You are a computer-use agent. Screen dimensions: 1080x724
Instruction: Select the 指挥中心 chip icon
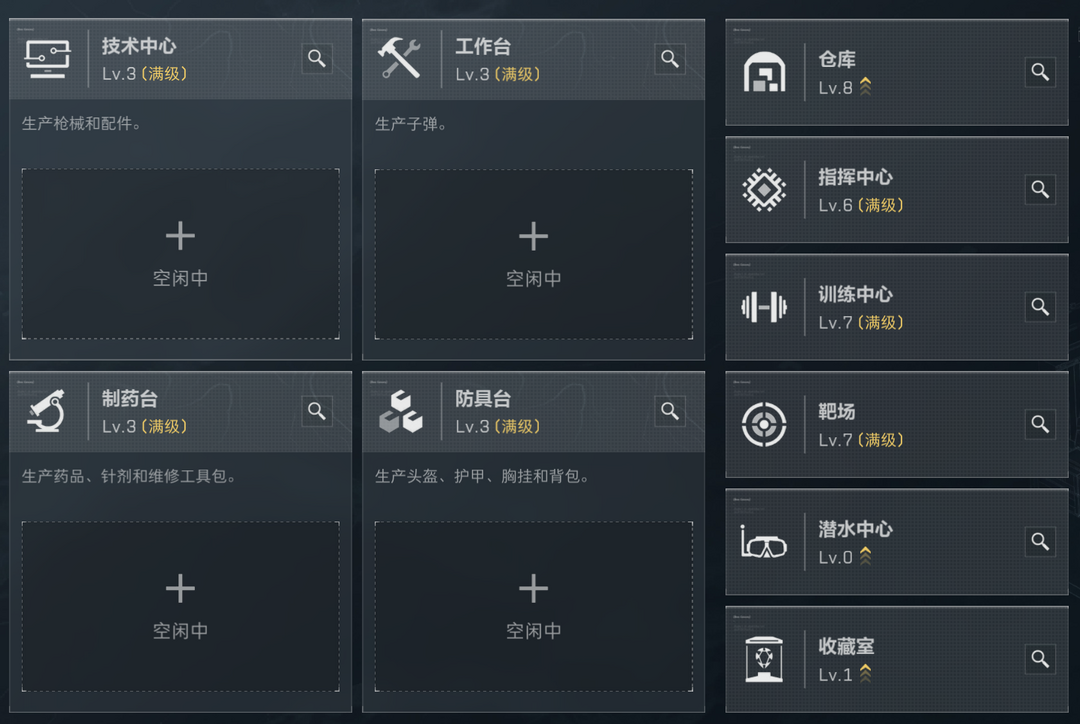click(x=765, y=190)
